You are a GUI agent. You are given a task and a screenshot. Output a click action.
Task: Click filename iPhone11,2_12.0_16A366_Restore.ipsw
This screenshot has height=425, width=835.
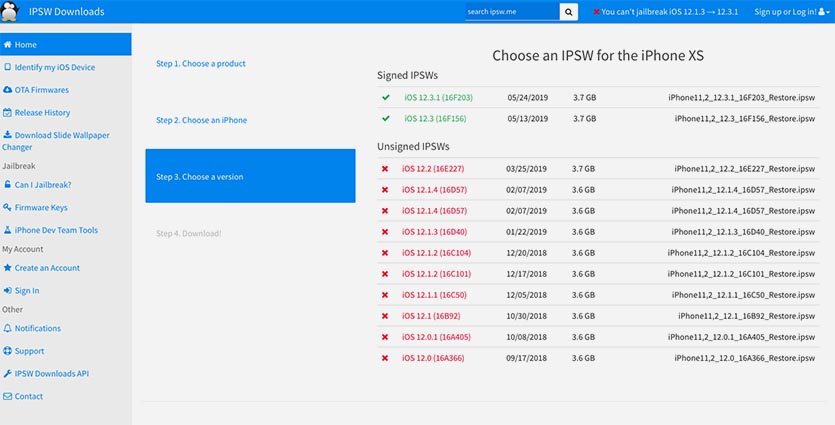744,358
